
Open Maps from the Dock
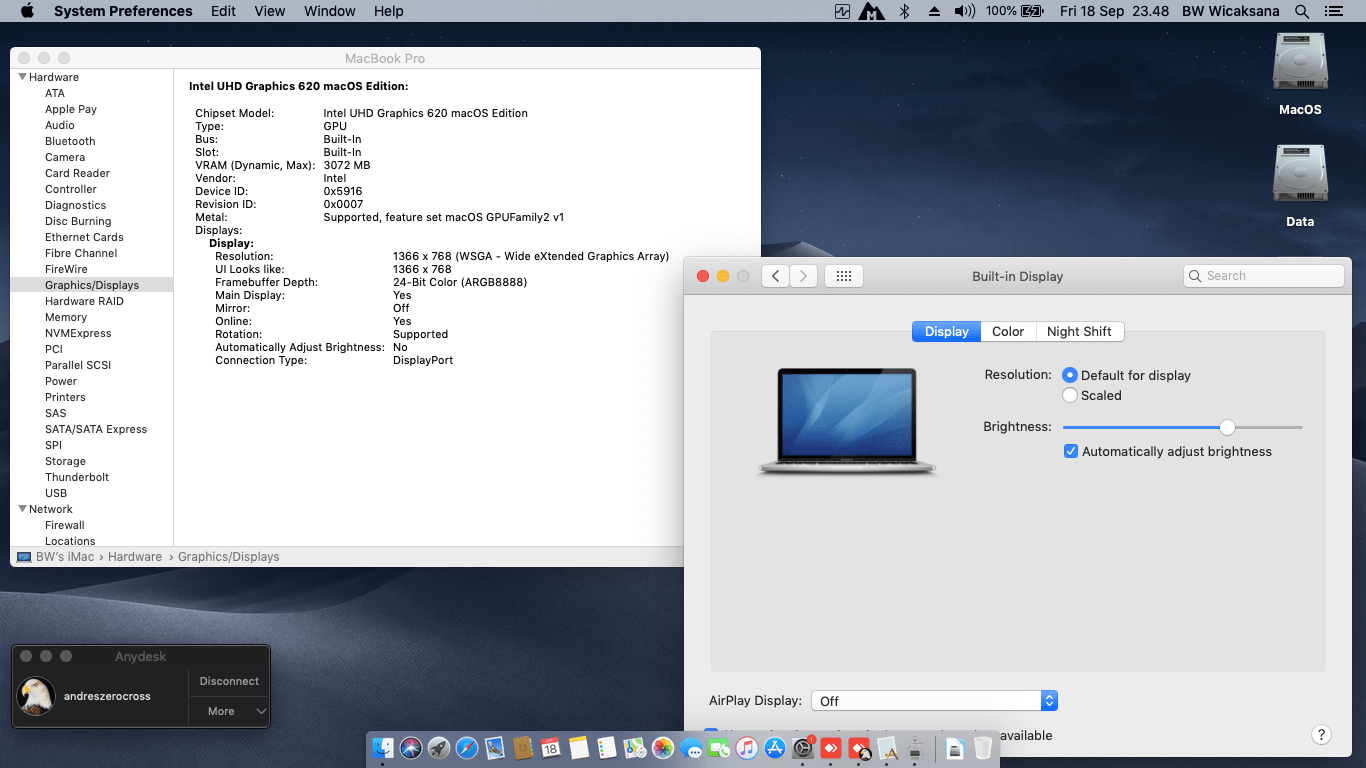point(634,748)
